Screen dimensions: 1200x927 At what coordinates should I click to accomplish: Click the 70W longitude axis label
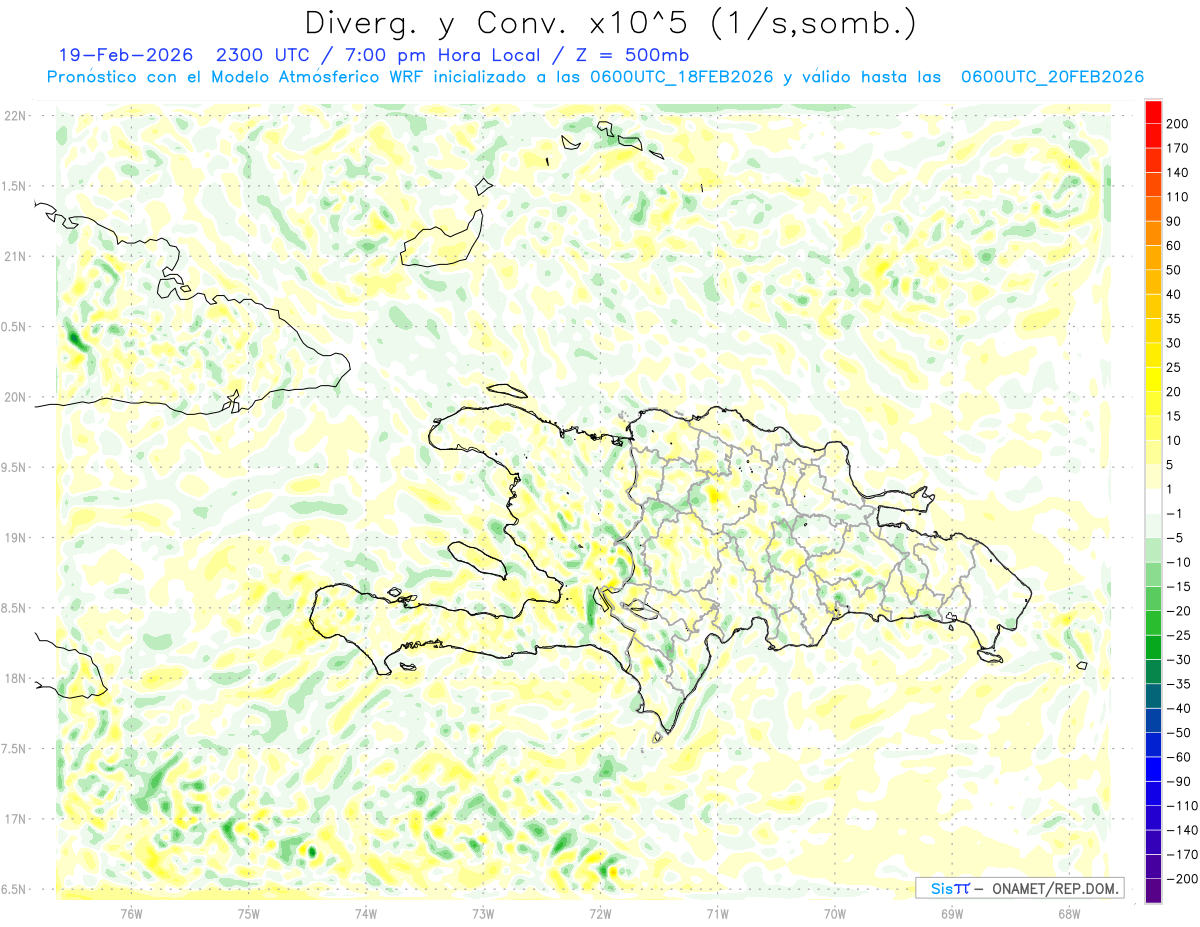click(834, 914)
